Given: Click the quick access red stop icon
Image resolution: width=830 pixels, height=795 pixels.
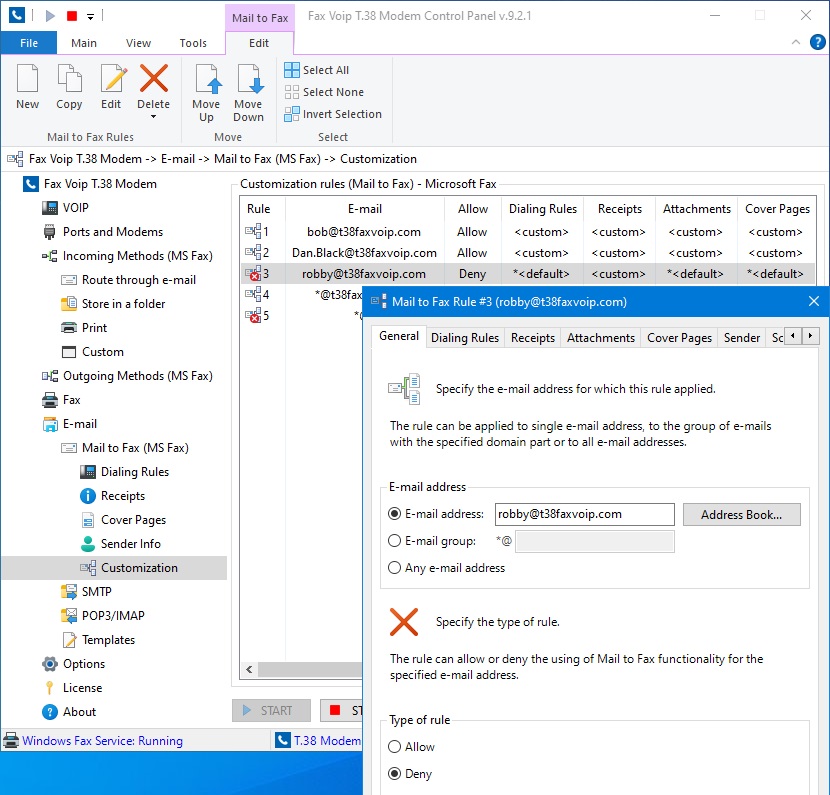Looking at the screenshot, I should pos(72,16).
